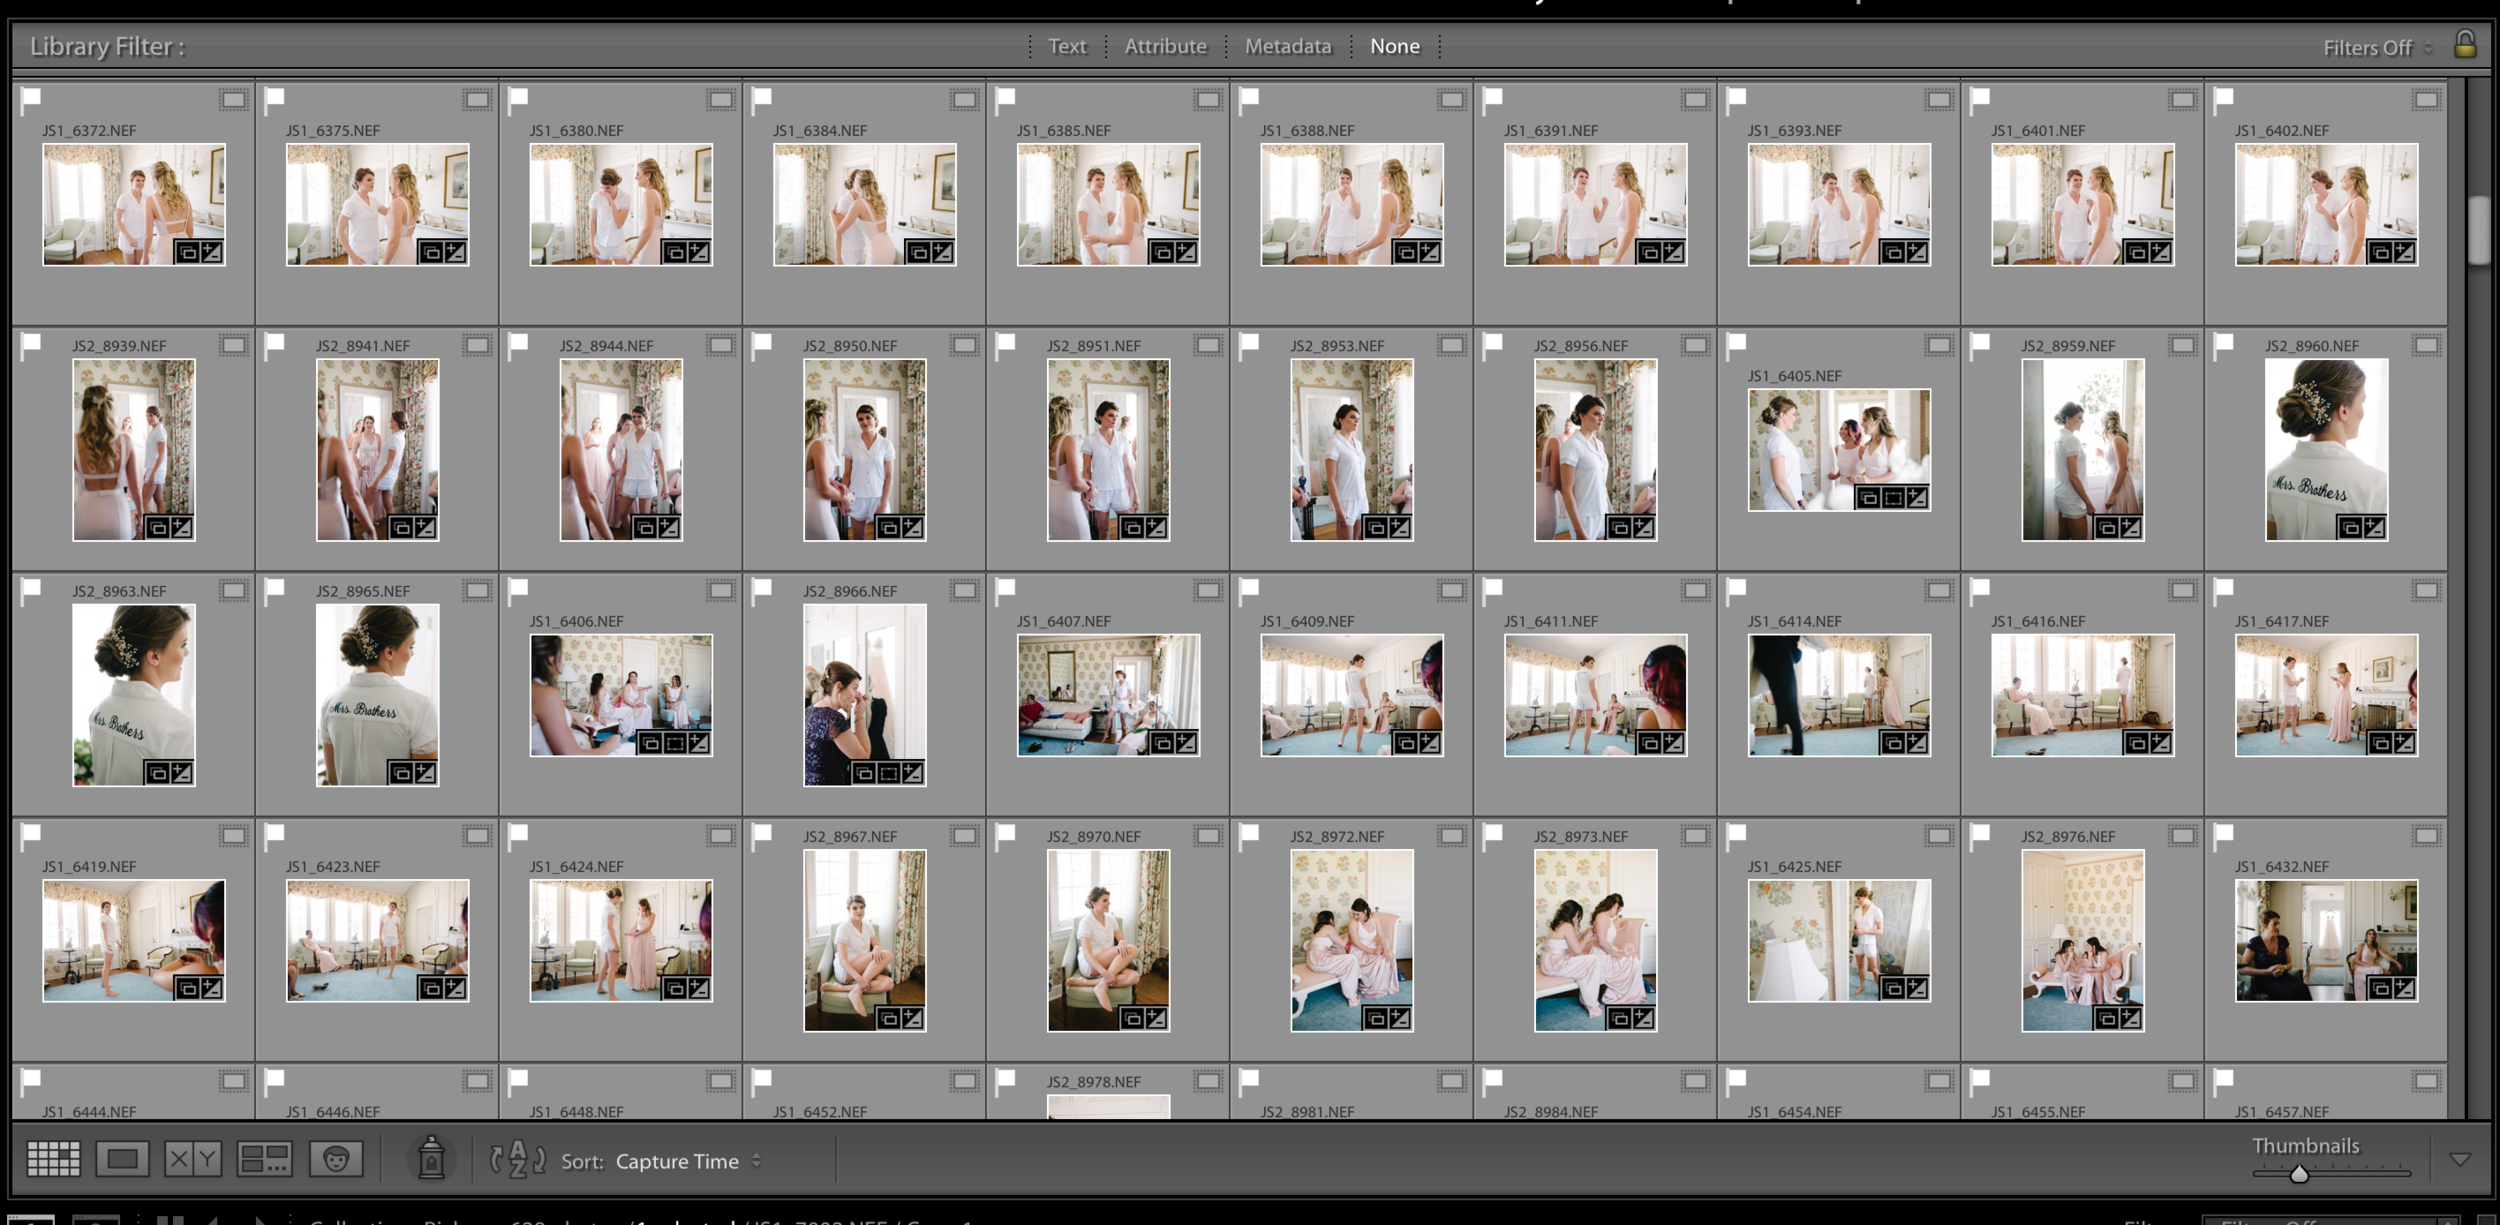The image size is (2500, 1225).
Task: Click the Library Filter label
Action: pos(107,46)
